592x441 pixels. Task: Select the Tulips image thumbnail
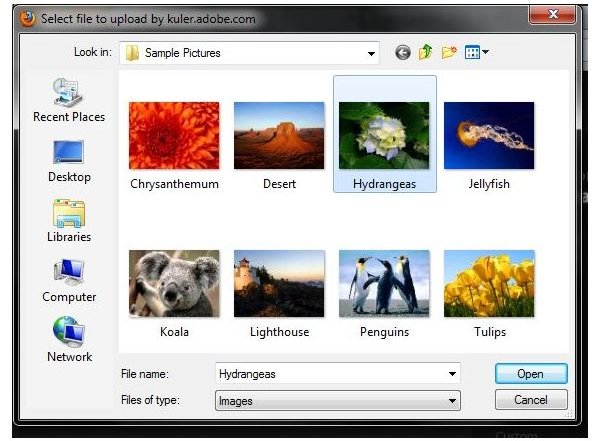tap(489, 283)
